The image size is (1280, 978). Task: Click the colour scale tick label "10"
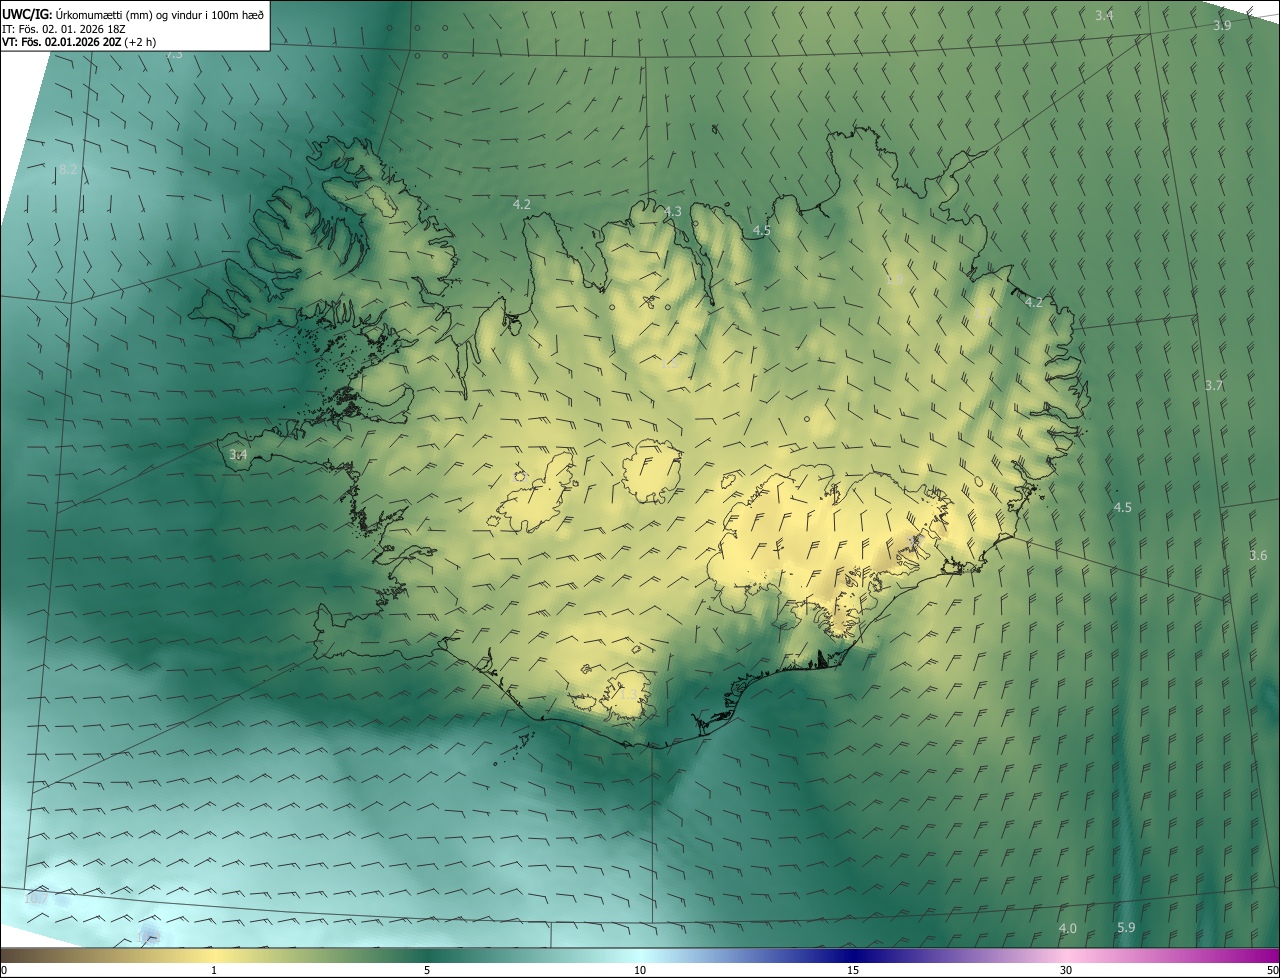tap(640, 970)
